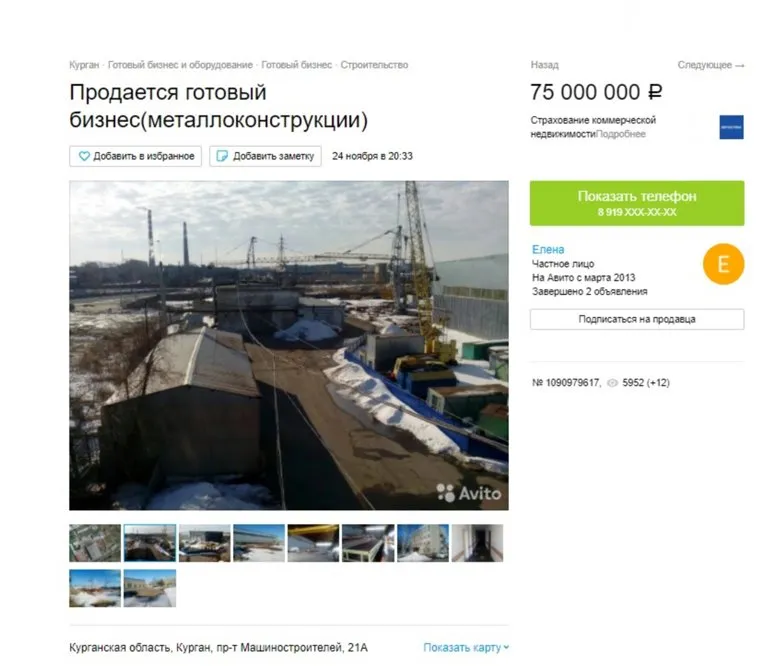
Task: Open Подробнее insurance details link
Action: (620, 134)
